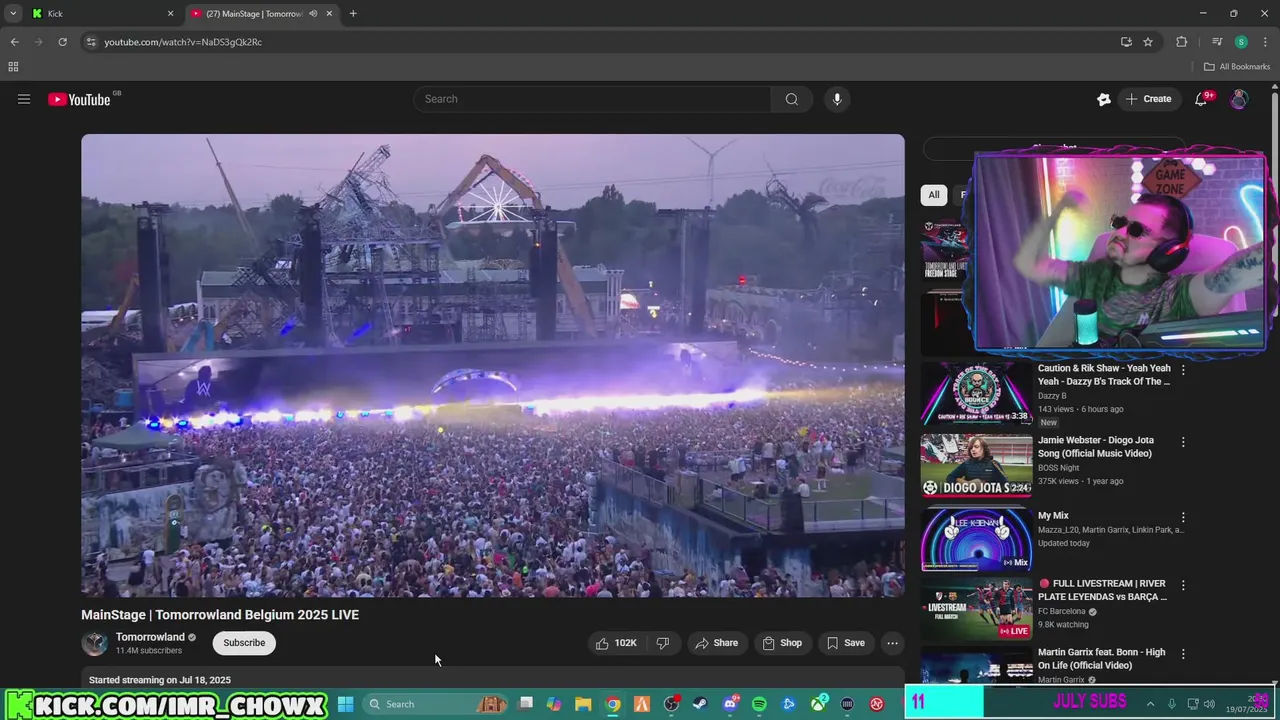The image size is (1280, 720).
Task: Bookmark this page with star icon
Action: 1148,42
